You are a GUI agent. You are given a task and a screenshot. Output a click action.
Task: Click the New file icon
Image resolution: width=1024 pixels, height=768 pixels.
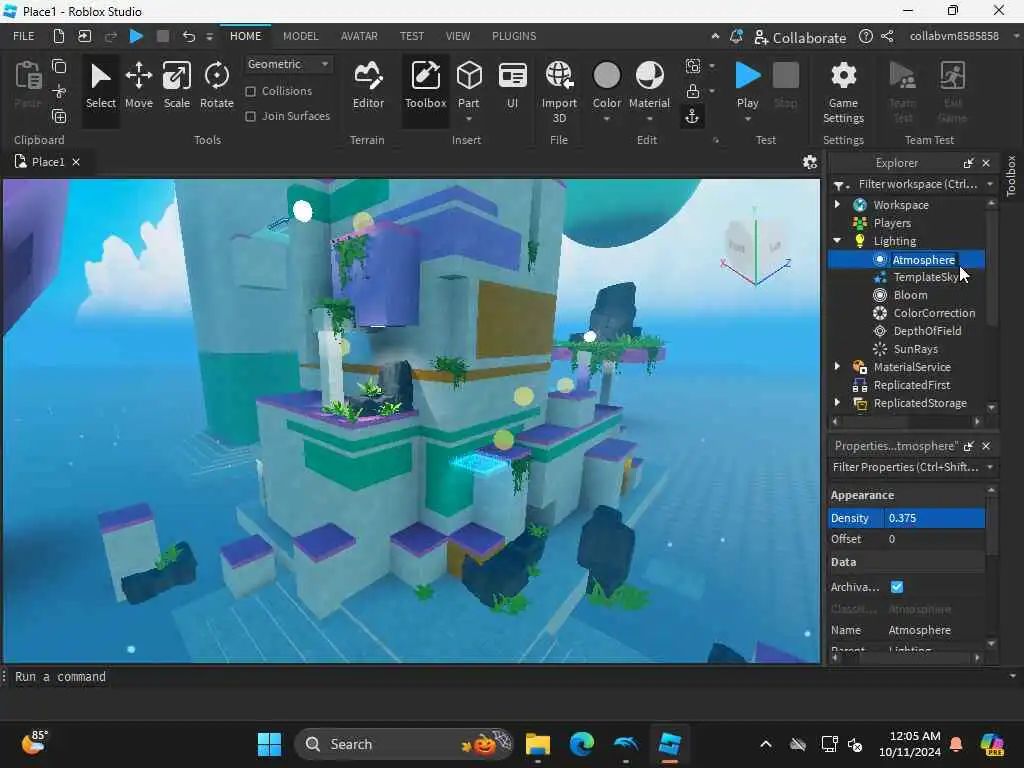pyautogui.click(x=59, y=37)
